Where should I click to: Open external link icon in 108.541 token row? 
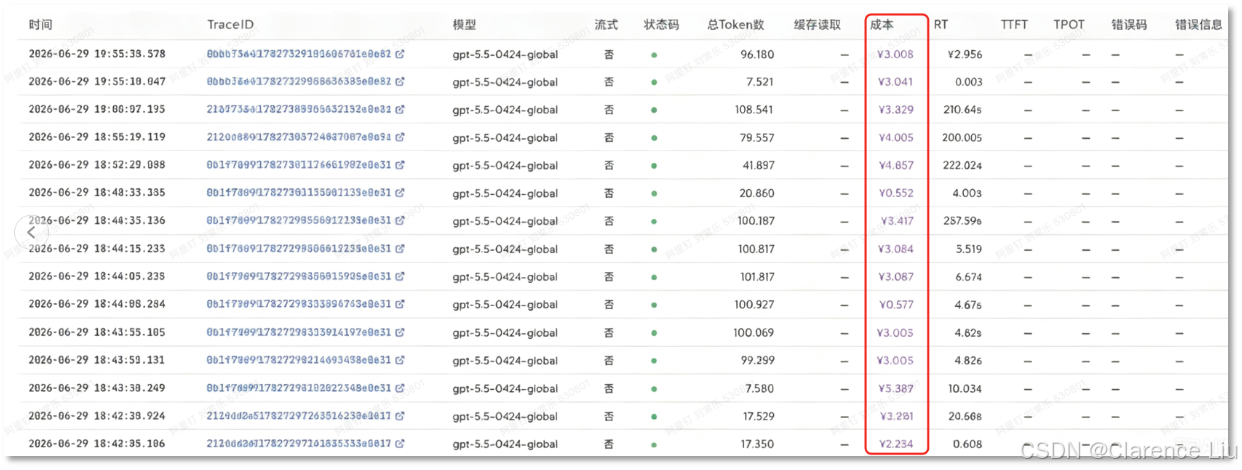tap(400, 110)
